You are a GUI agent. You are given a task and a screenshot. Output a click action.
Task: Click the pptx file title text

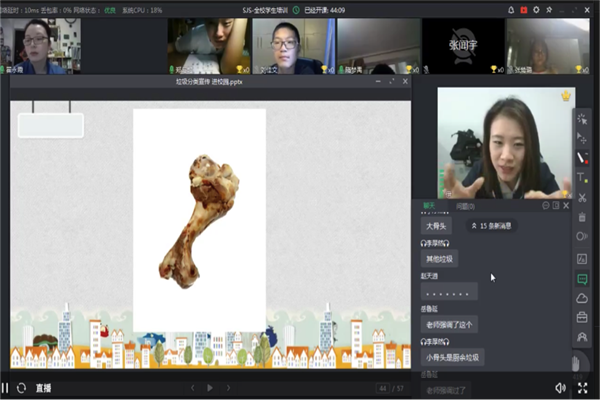(209, 82)
